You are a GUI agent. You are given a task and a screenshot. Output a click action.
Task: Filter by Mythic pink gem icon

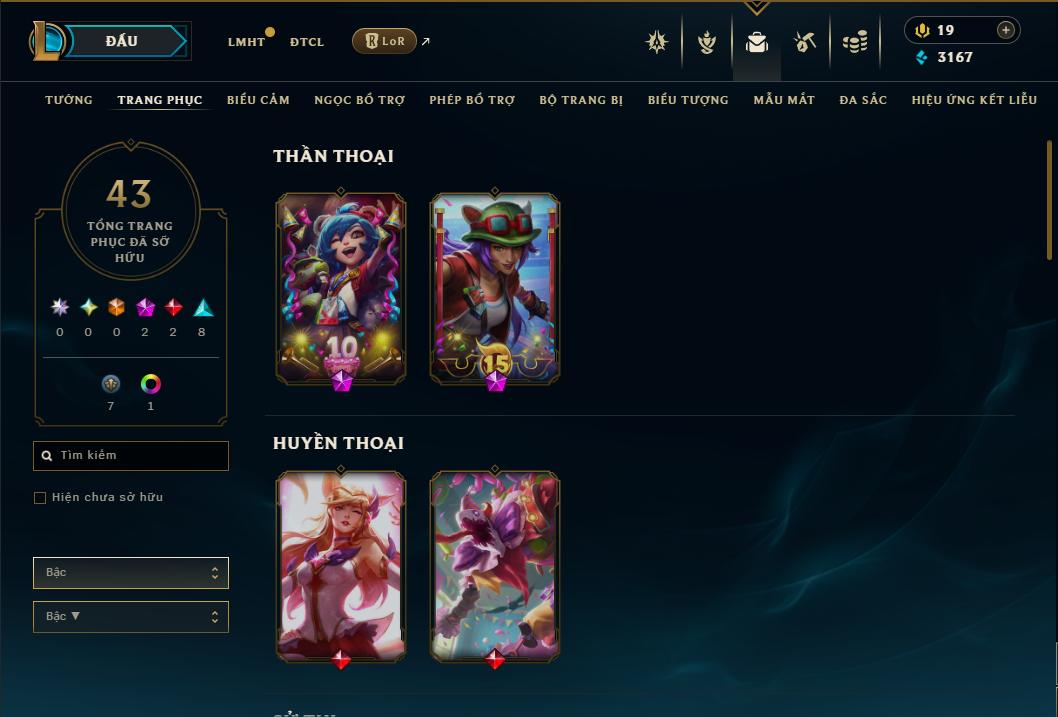(x=145, y=308)
